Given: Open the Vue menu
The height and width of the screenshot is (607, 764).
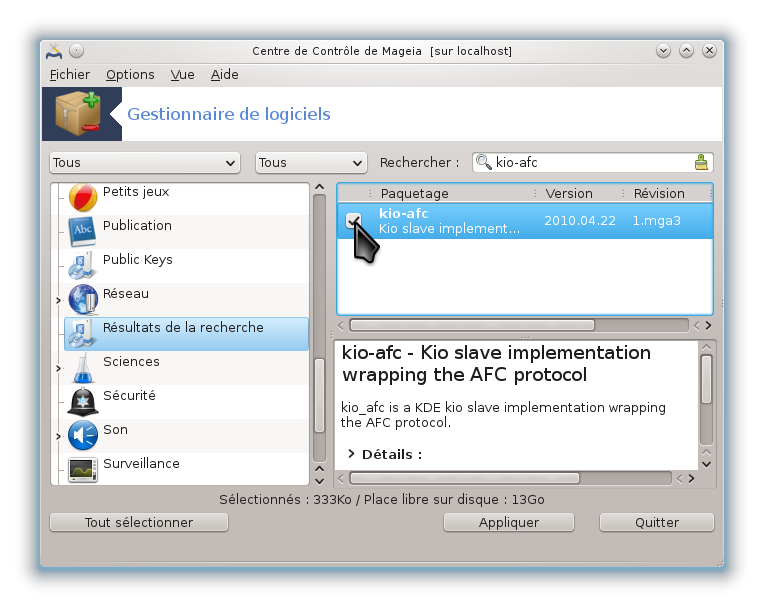Looking at the screenshot, I should pos(182,75).
